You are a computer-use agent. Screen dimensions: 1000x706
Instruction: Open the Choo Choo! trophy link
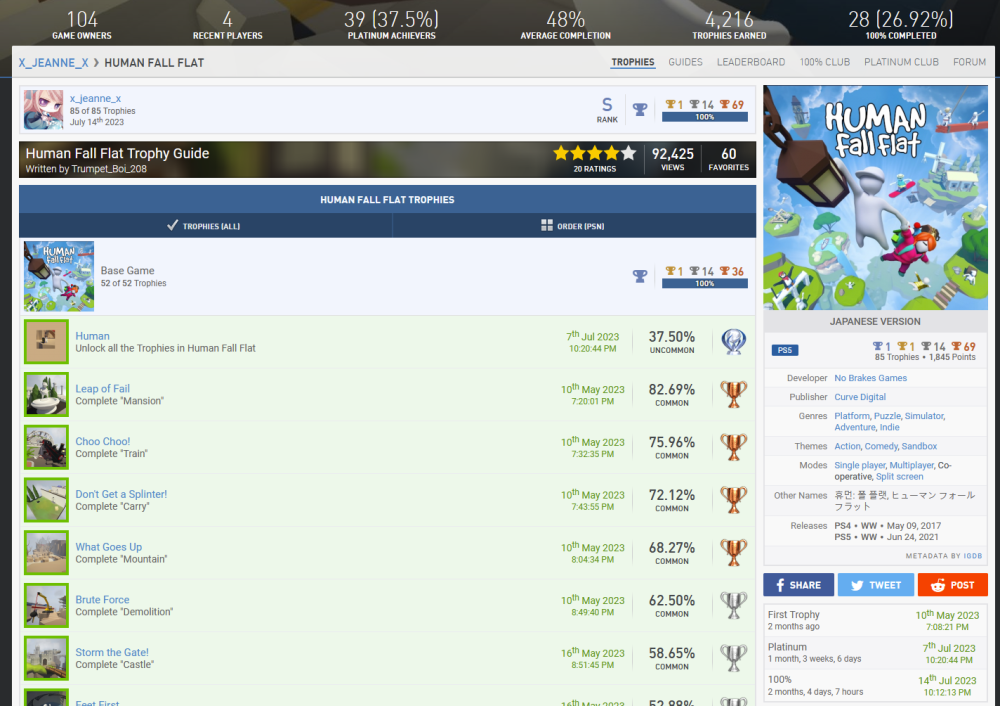pyautogui.click(x=103, y=441)
